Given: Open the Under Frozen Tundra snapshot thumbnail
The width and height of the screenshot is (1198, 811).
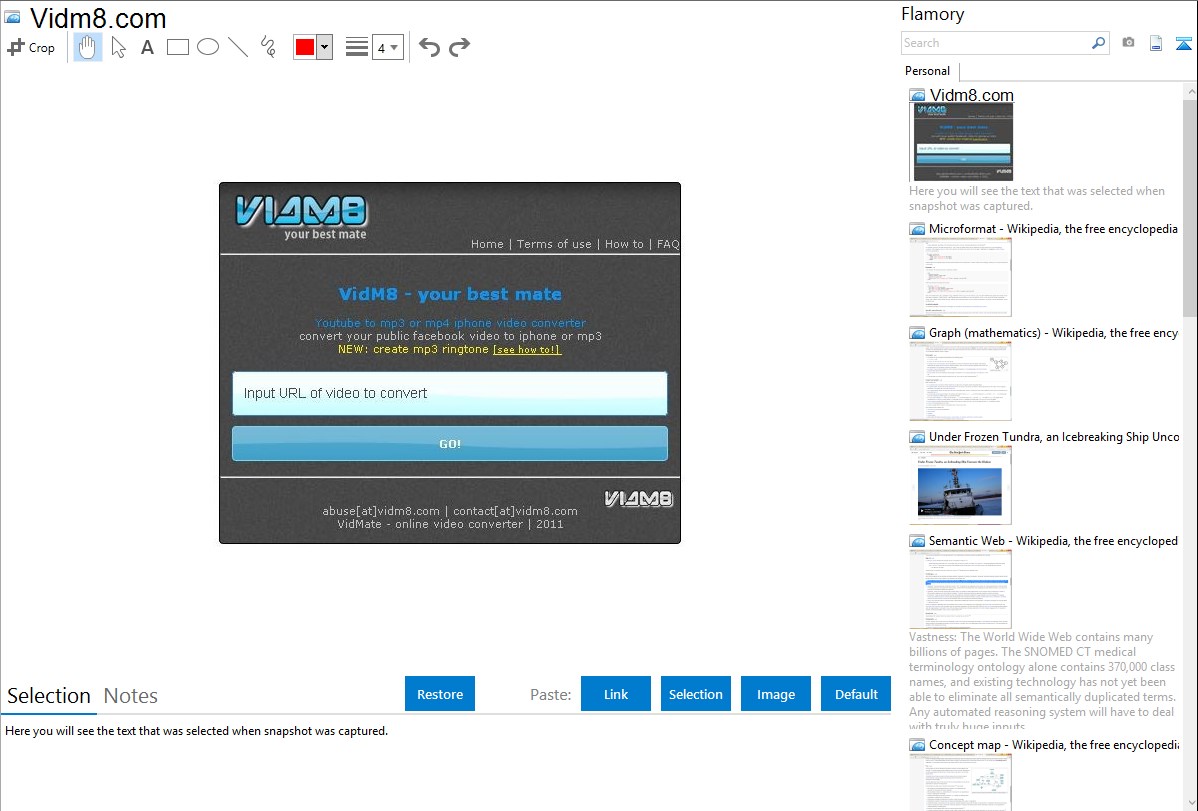Looking at the screenshot, I should click(960, 485).
